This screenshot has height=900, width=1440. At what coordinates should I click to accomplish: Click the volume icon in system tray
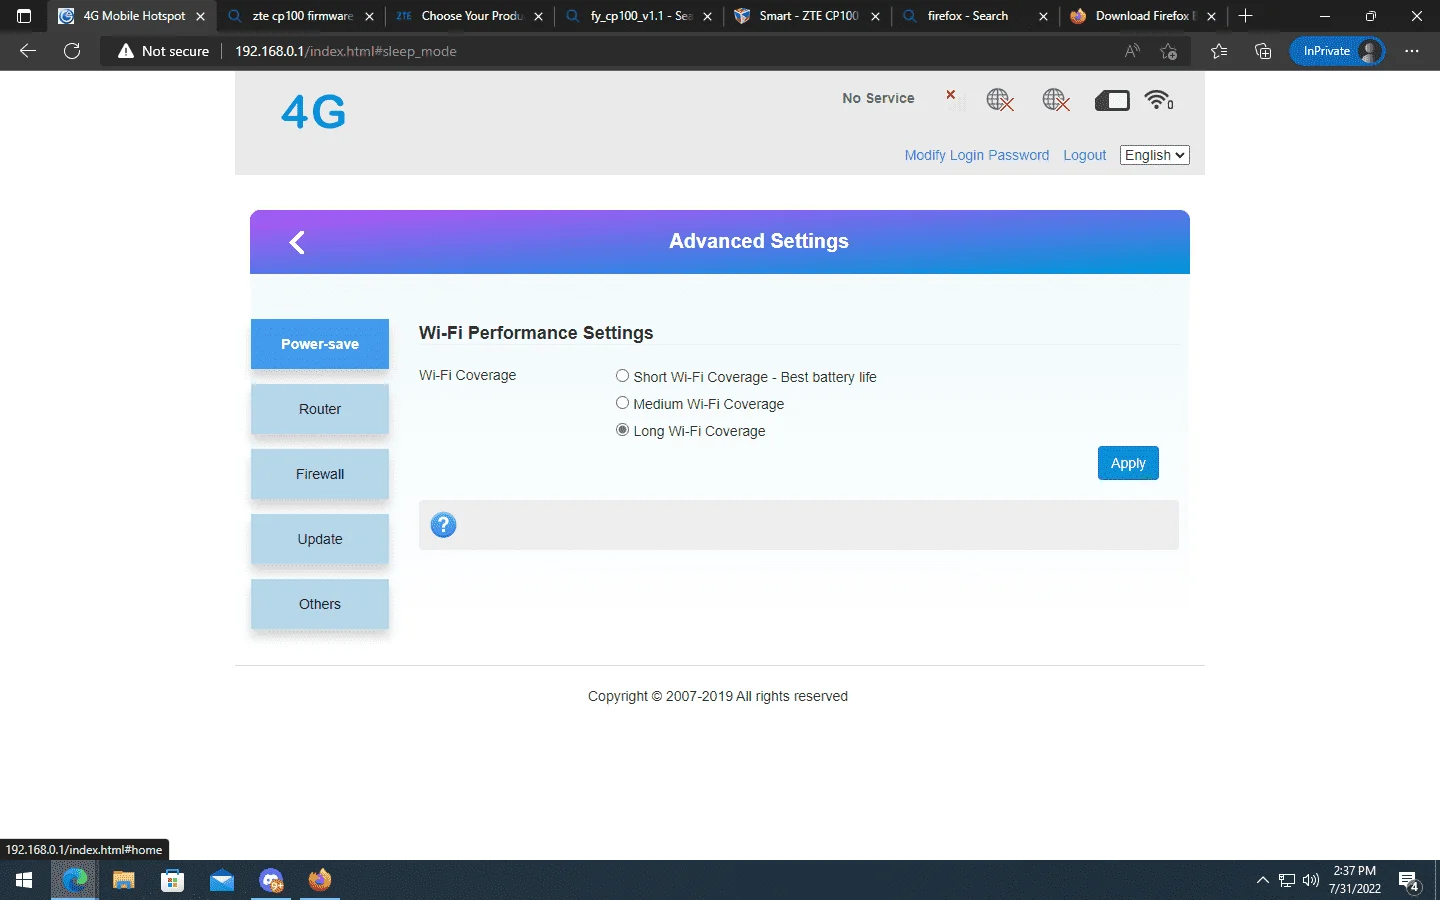1311,880
